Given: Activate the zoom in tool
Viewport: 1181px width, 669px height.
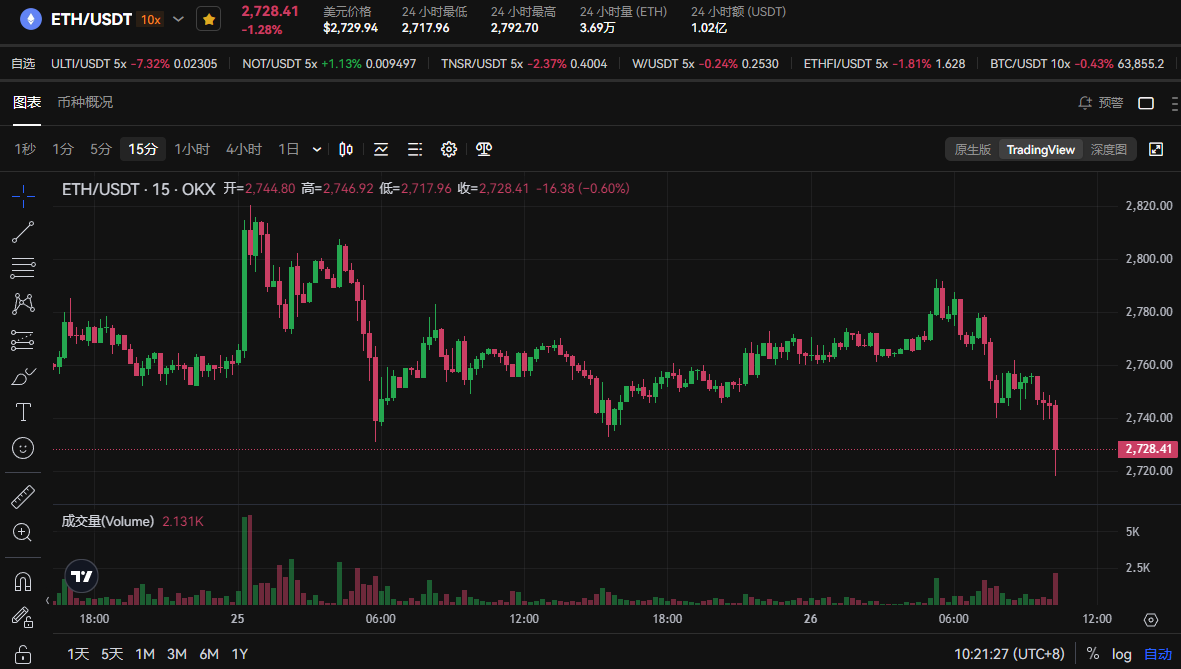Looking at the screenshot, I should coord(23,533).
